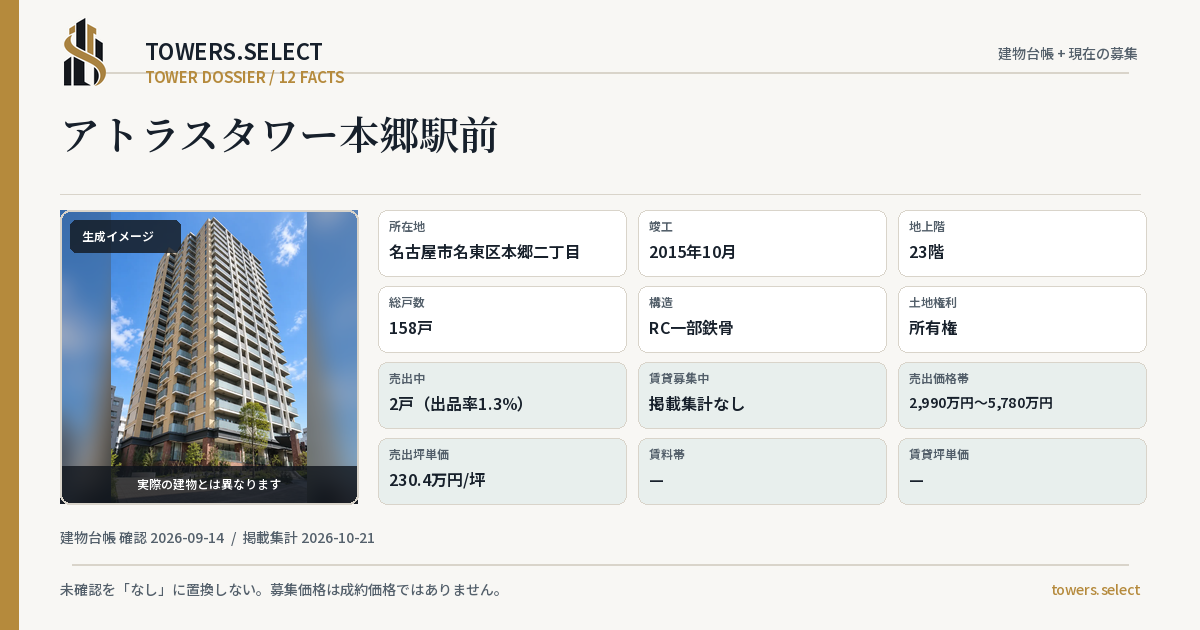This screenshot has height=630, width=1200.
Task: Click the 建物台帳 + 現在の募集 header text
Action: click(1068, 53)
